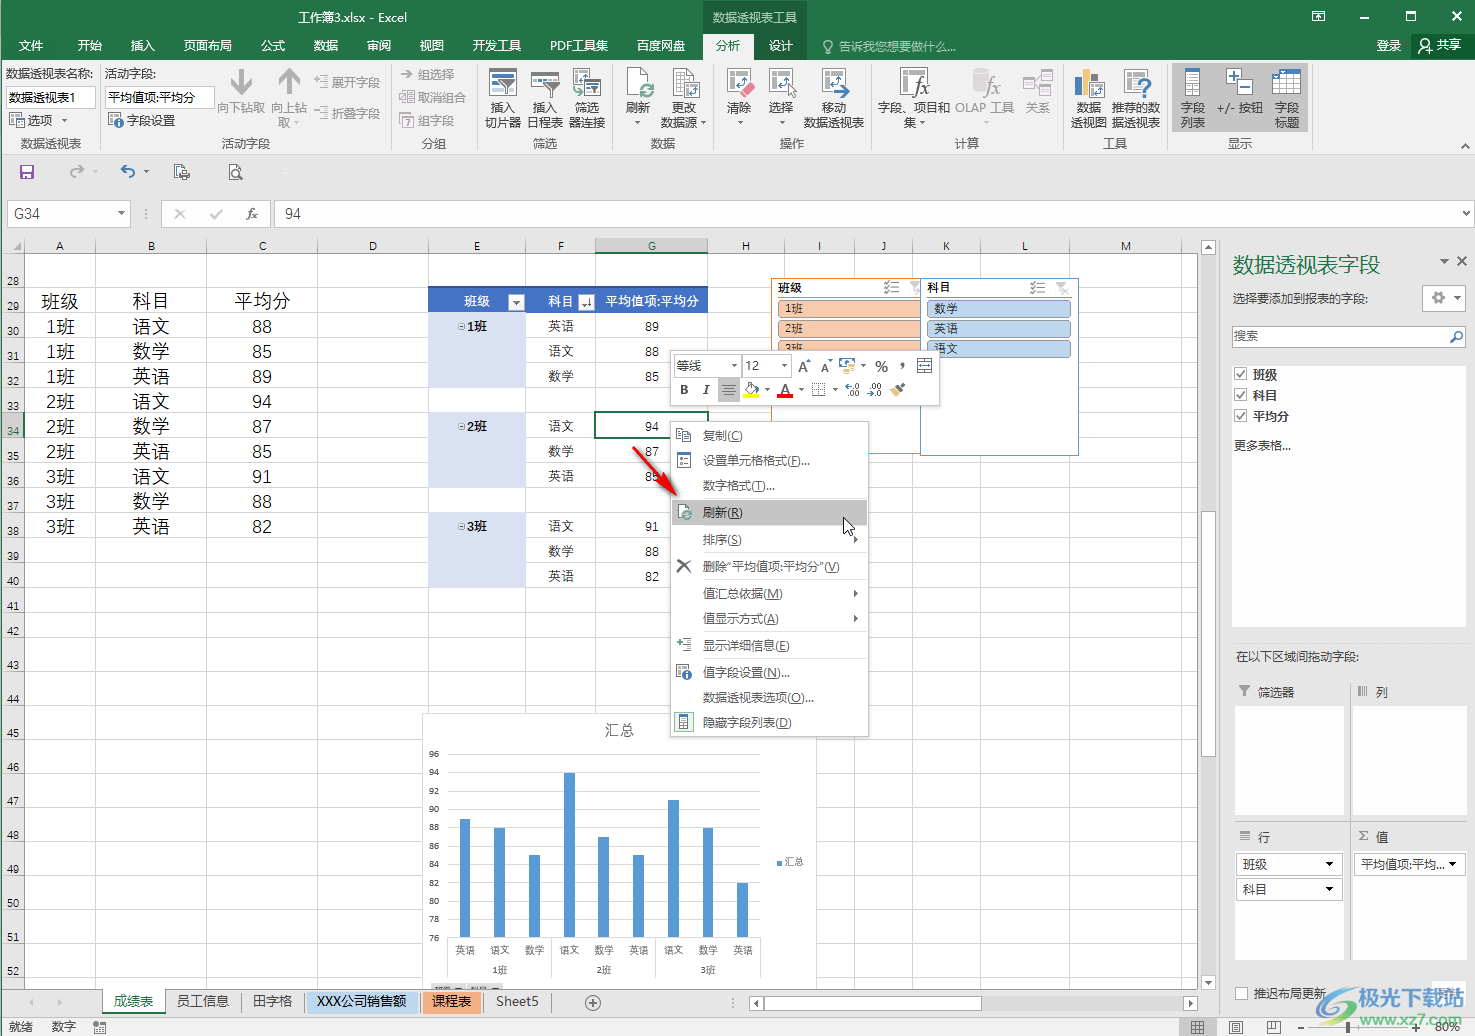This screenshot has height=1036, width=1475.
Task: Click multi-select icon on 班级 slicer
Action: 891,288
